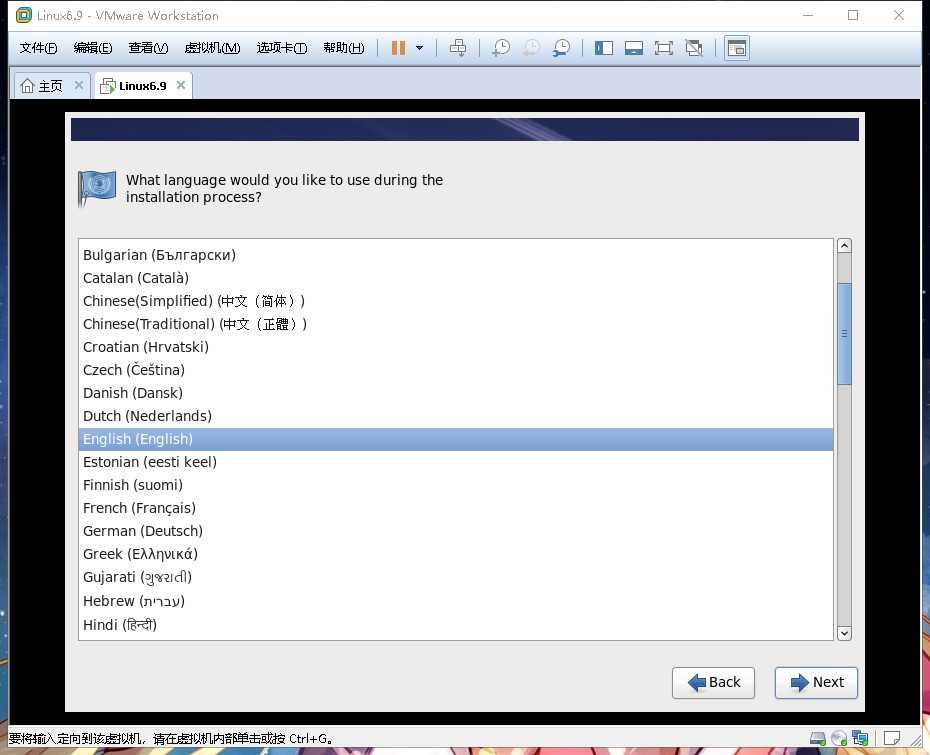Select the highlighted English (English) row
Image resolution: width=930 pixels, height=755 pixels.
coord(456,439)
